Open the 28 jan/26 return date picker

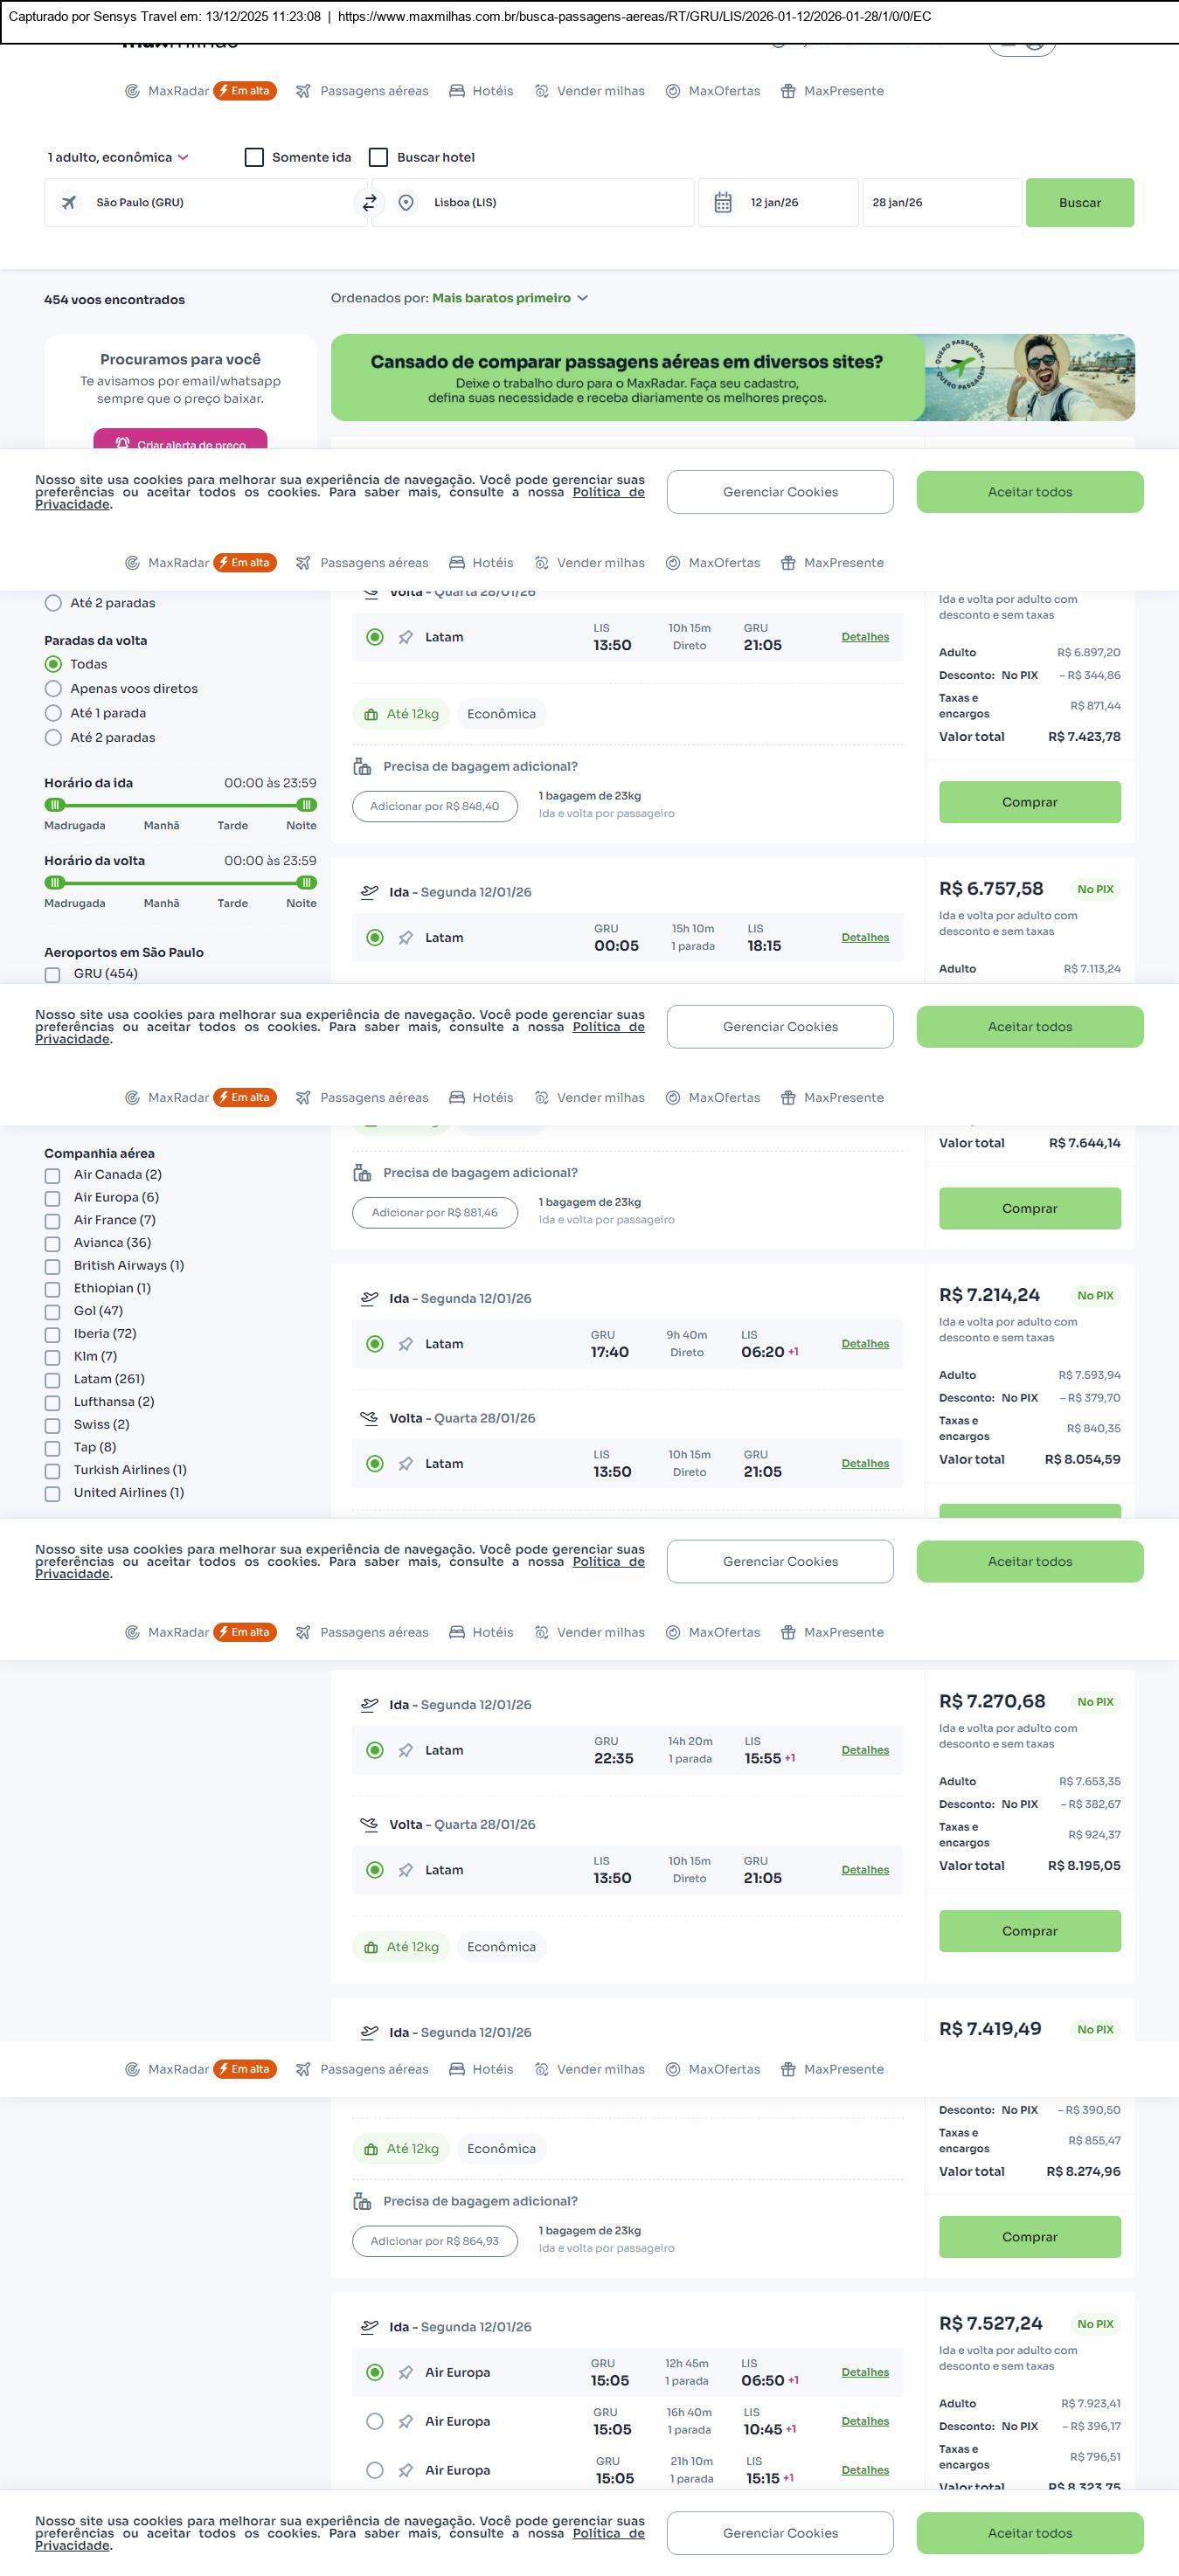tap(940, 203)
